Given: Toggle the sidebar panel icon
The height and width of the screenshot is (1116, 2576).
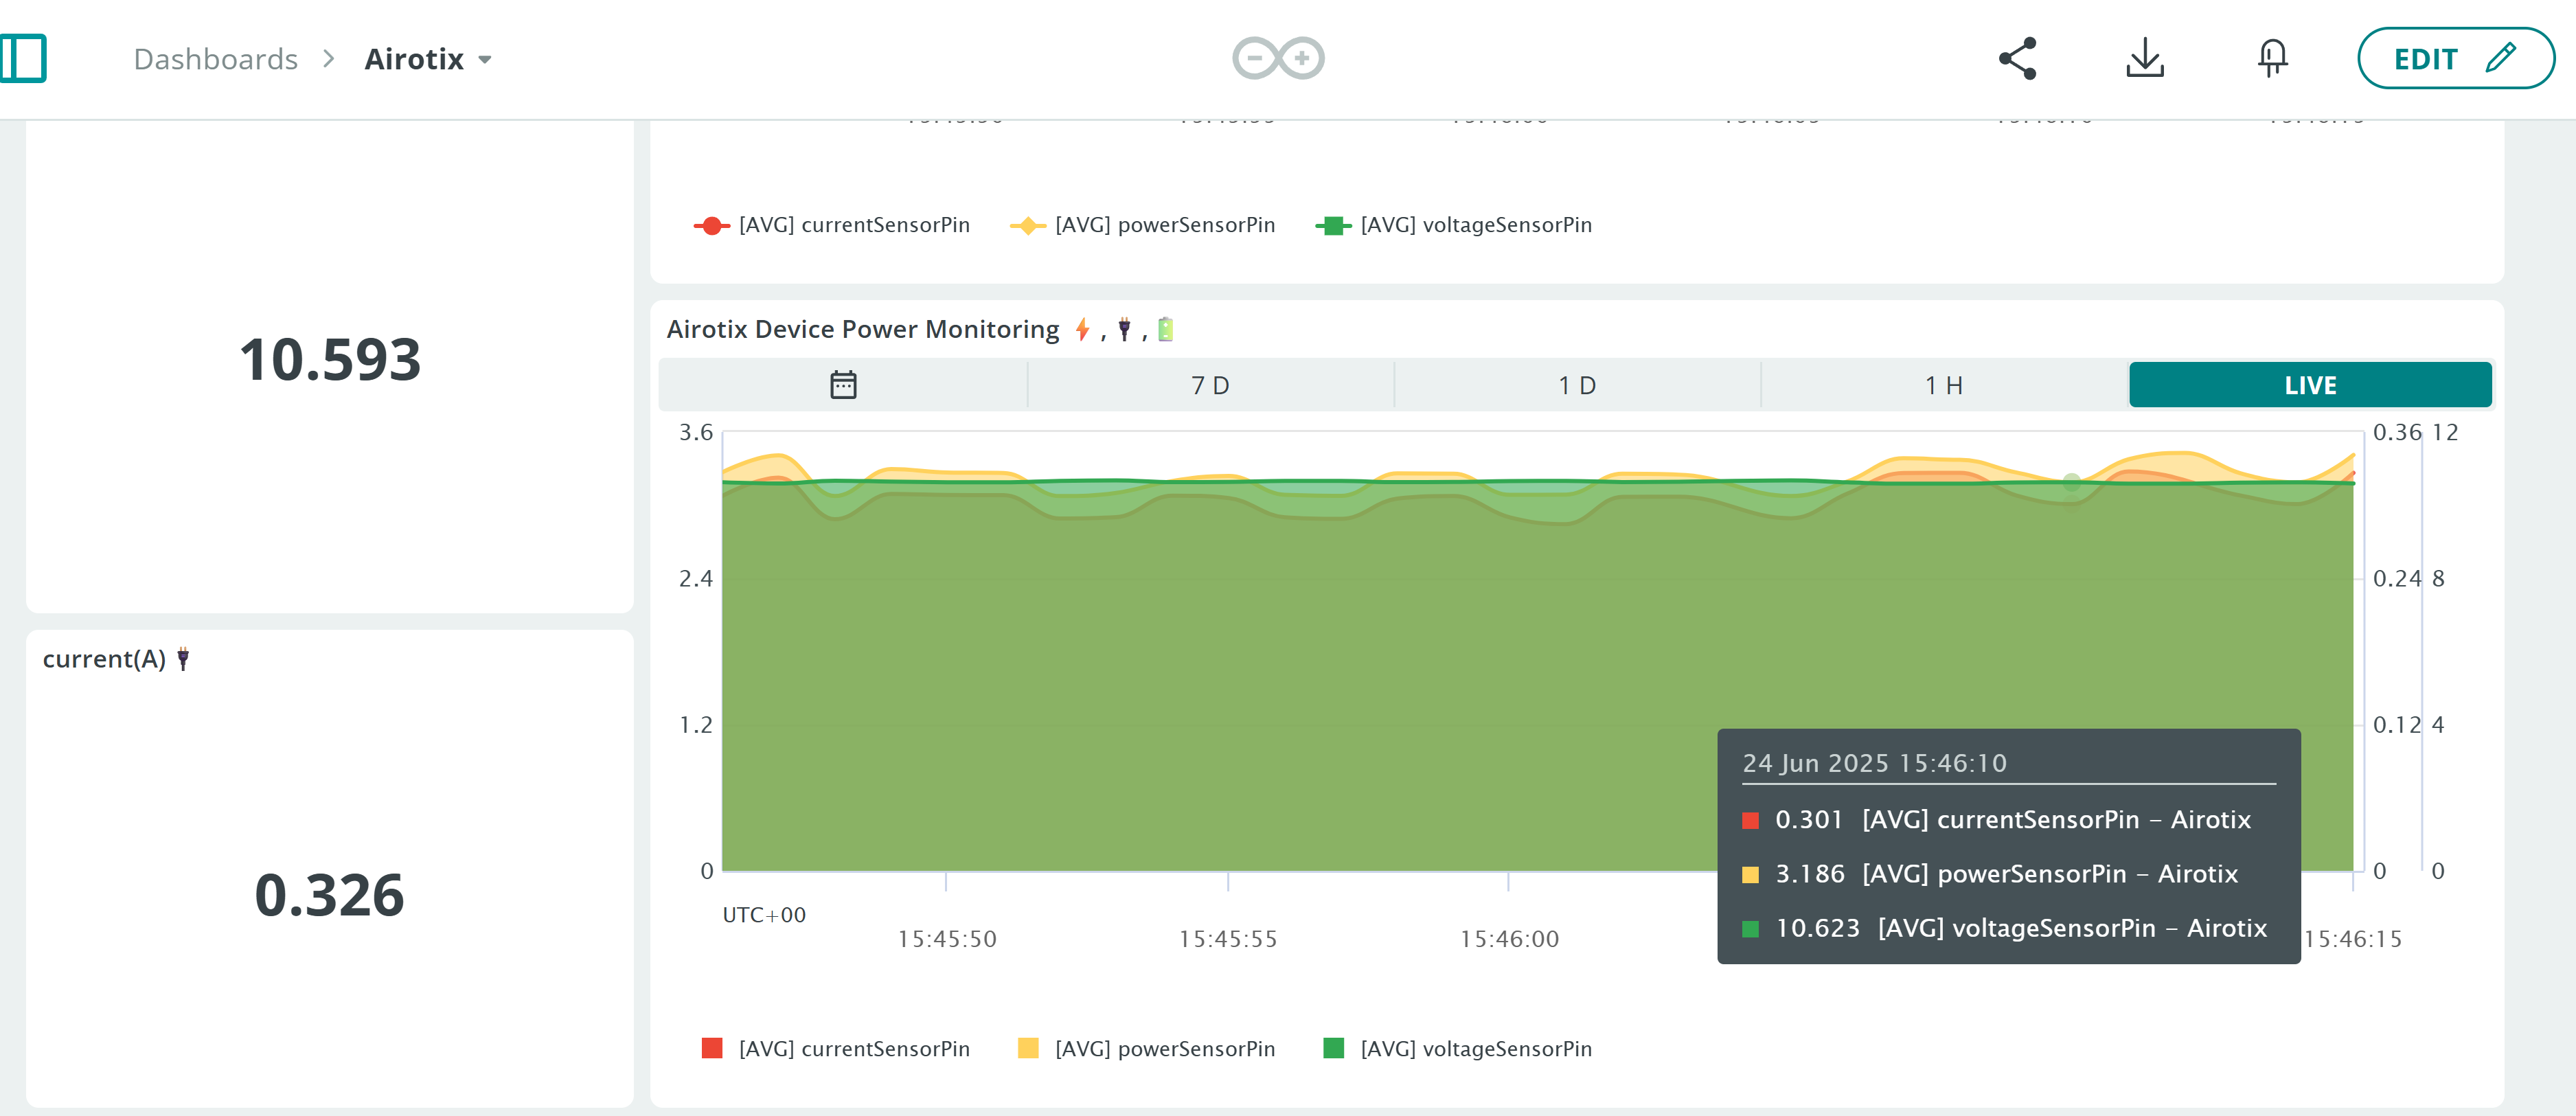Looking at the screenshot, I should point(23,58).
